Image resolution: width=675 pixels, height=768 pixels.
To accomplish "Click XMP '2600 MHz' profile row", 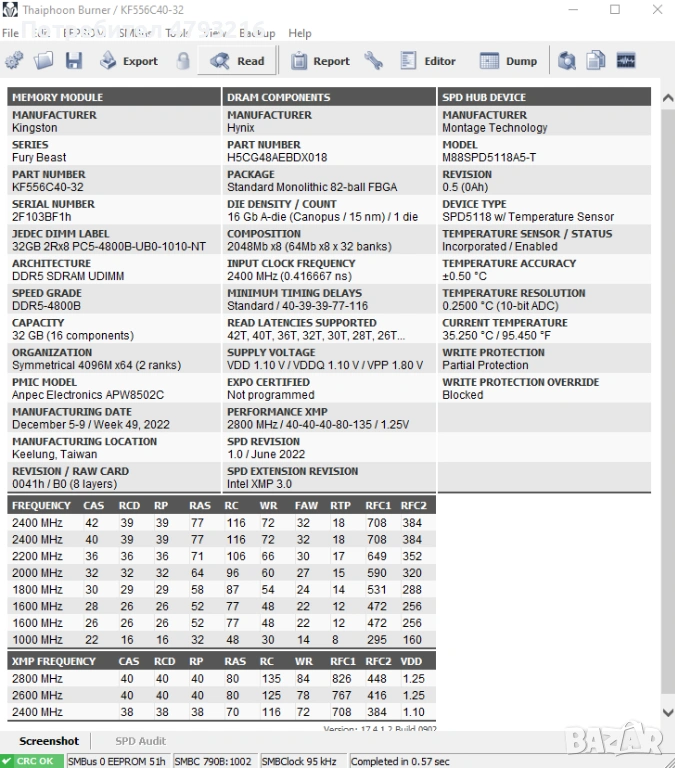I will tap(221, 695).
